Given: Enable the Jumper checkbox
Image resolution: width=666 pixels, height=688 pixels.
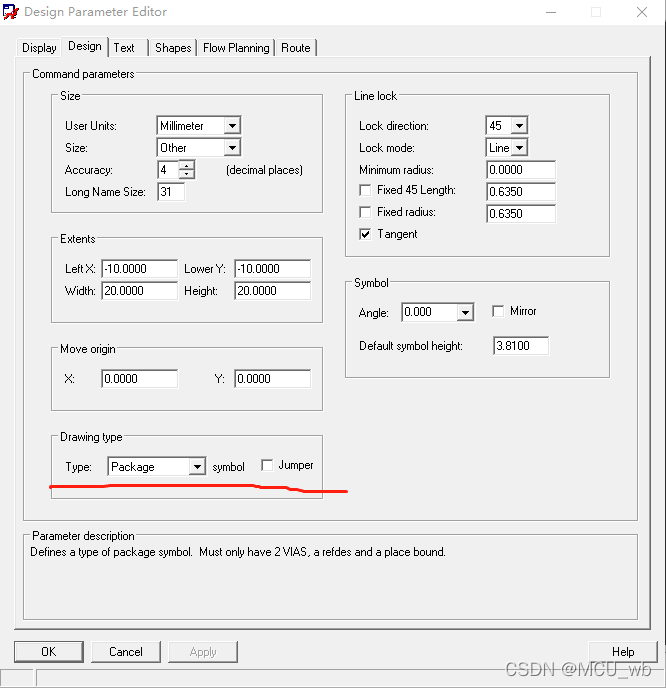Looking at the screenshot, I should pos(267,465).
